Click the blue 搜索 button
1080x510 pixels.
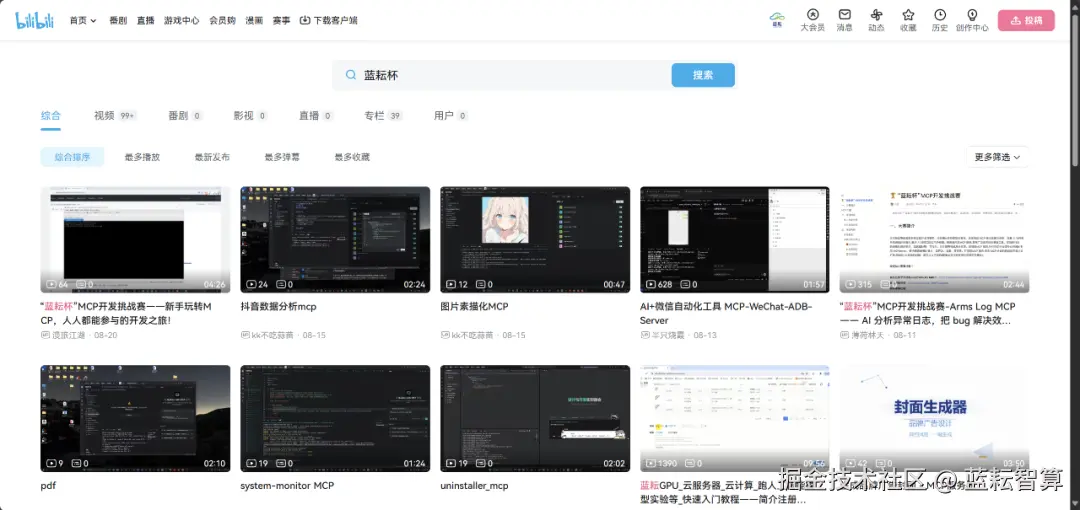pyautogui.click(x=703, y=75)
